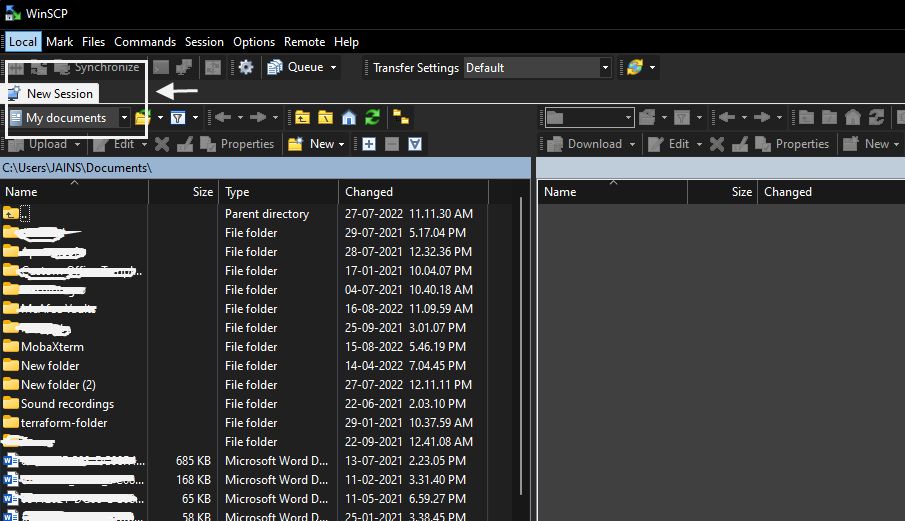The height and width of the screenshot is (521, 905).
Task: Click the local rename icon
Action: pyautogui.click(x=185, y=144)
